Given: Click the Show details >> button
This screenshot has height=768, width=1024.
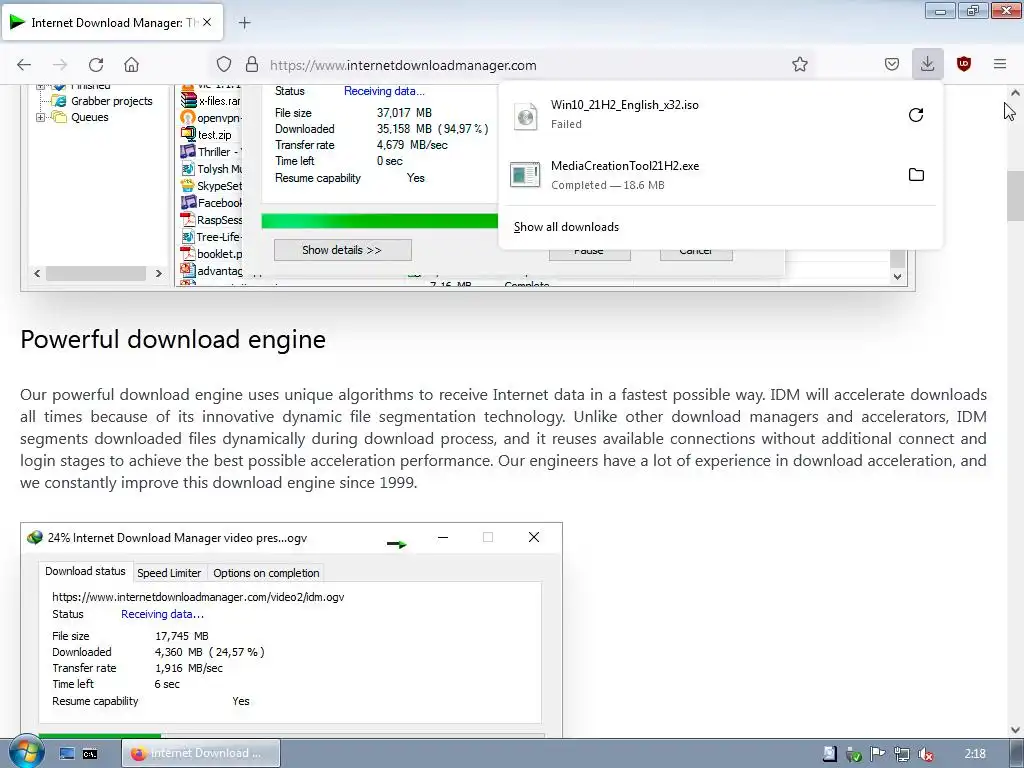Looking at the screenshot, I should pyautogui.click(x=342, y=250).
